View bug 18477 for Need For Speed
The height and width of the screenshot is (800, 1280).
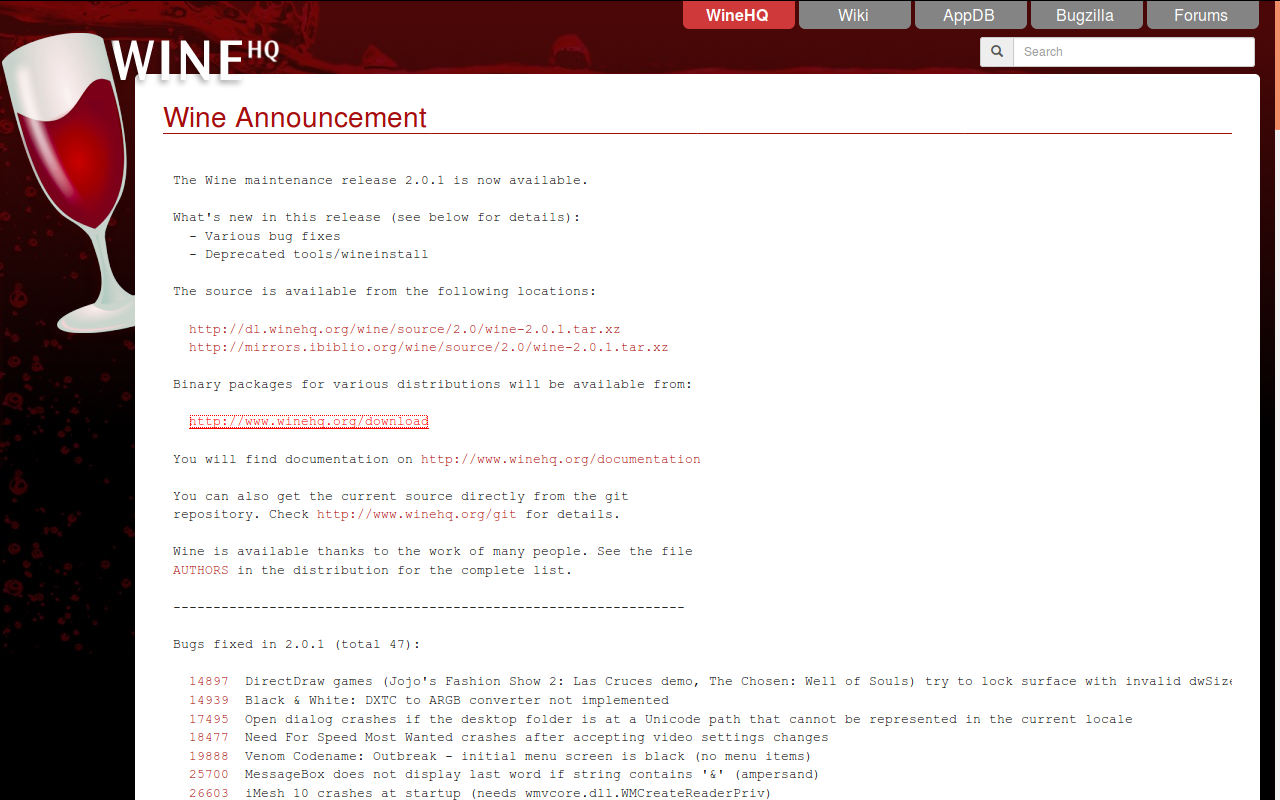208,737
